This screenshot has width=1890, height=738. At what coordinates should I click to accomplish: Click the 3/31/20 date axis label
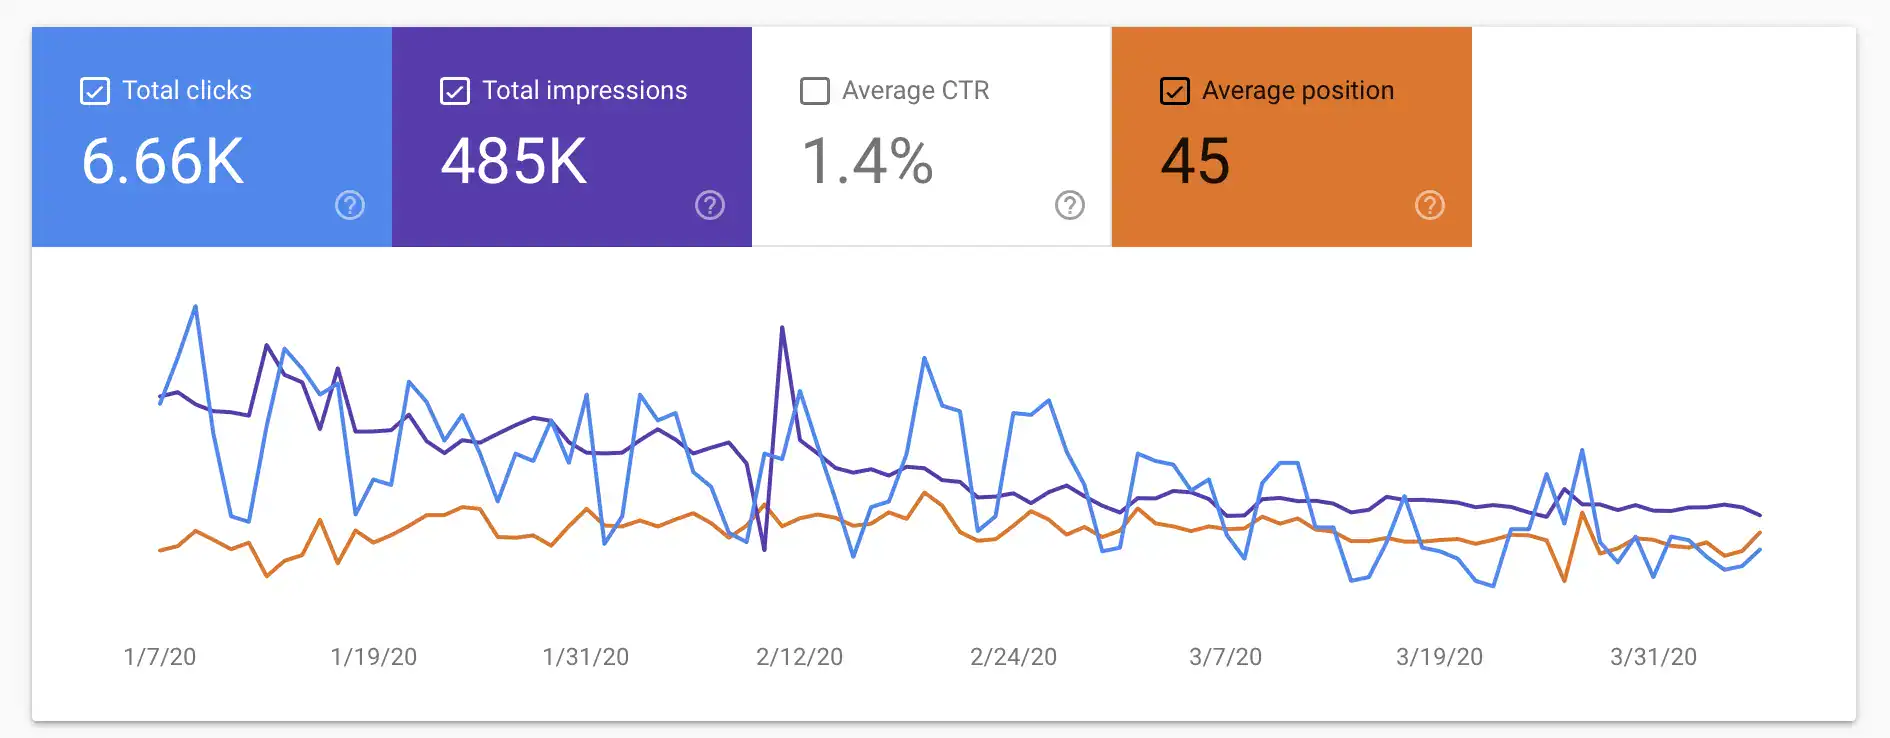[x=1653, y=657]
